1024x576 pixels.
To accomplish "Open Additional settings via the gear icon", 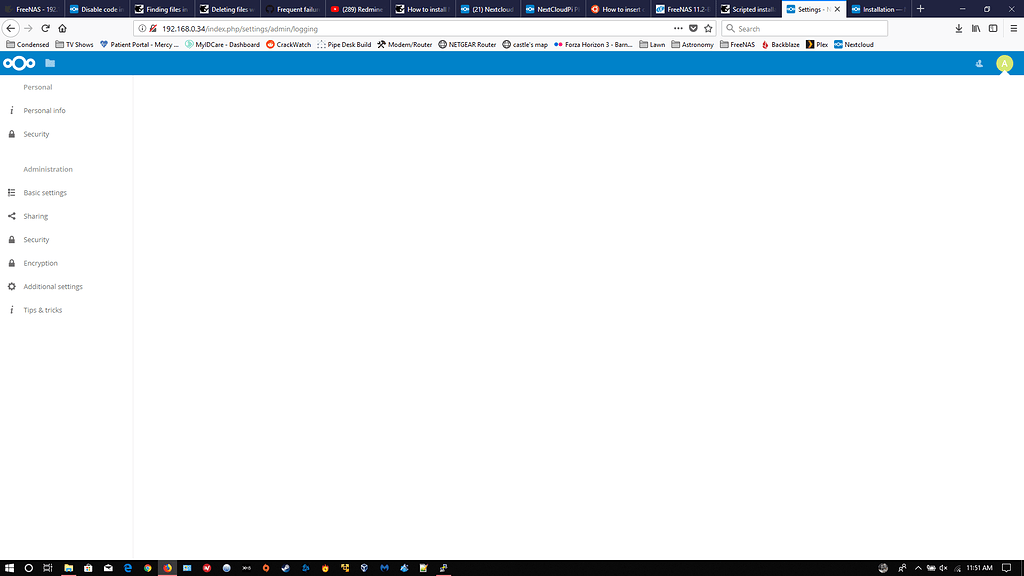I will [x=11, y=286].
